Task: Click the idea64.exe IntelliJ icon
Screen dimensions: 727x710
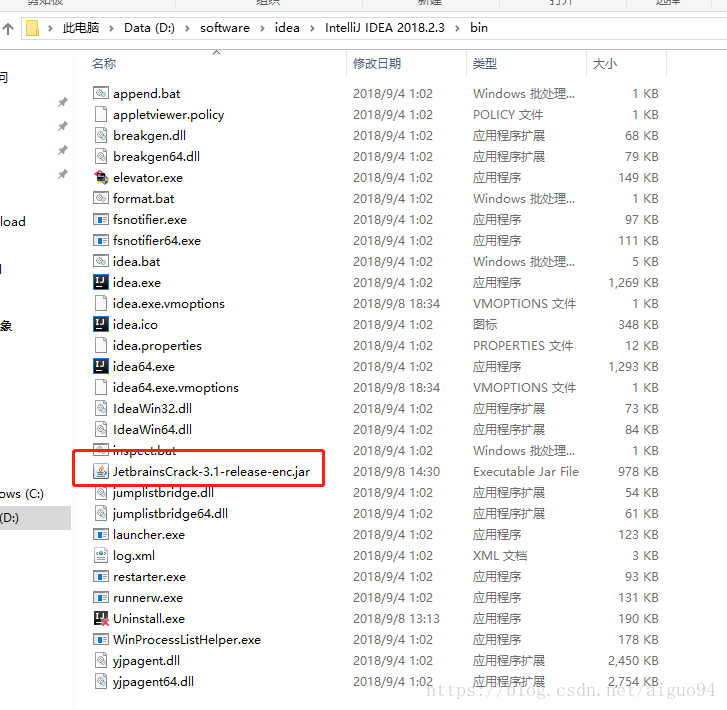Action: click(101, 366)
